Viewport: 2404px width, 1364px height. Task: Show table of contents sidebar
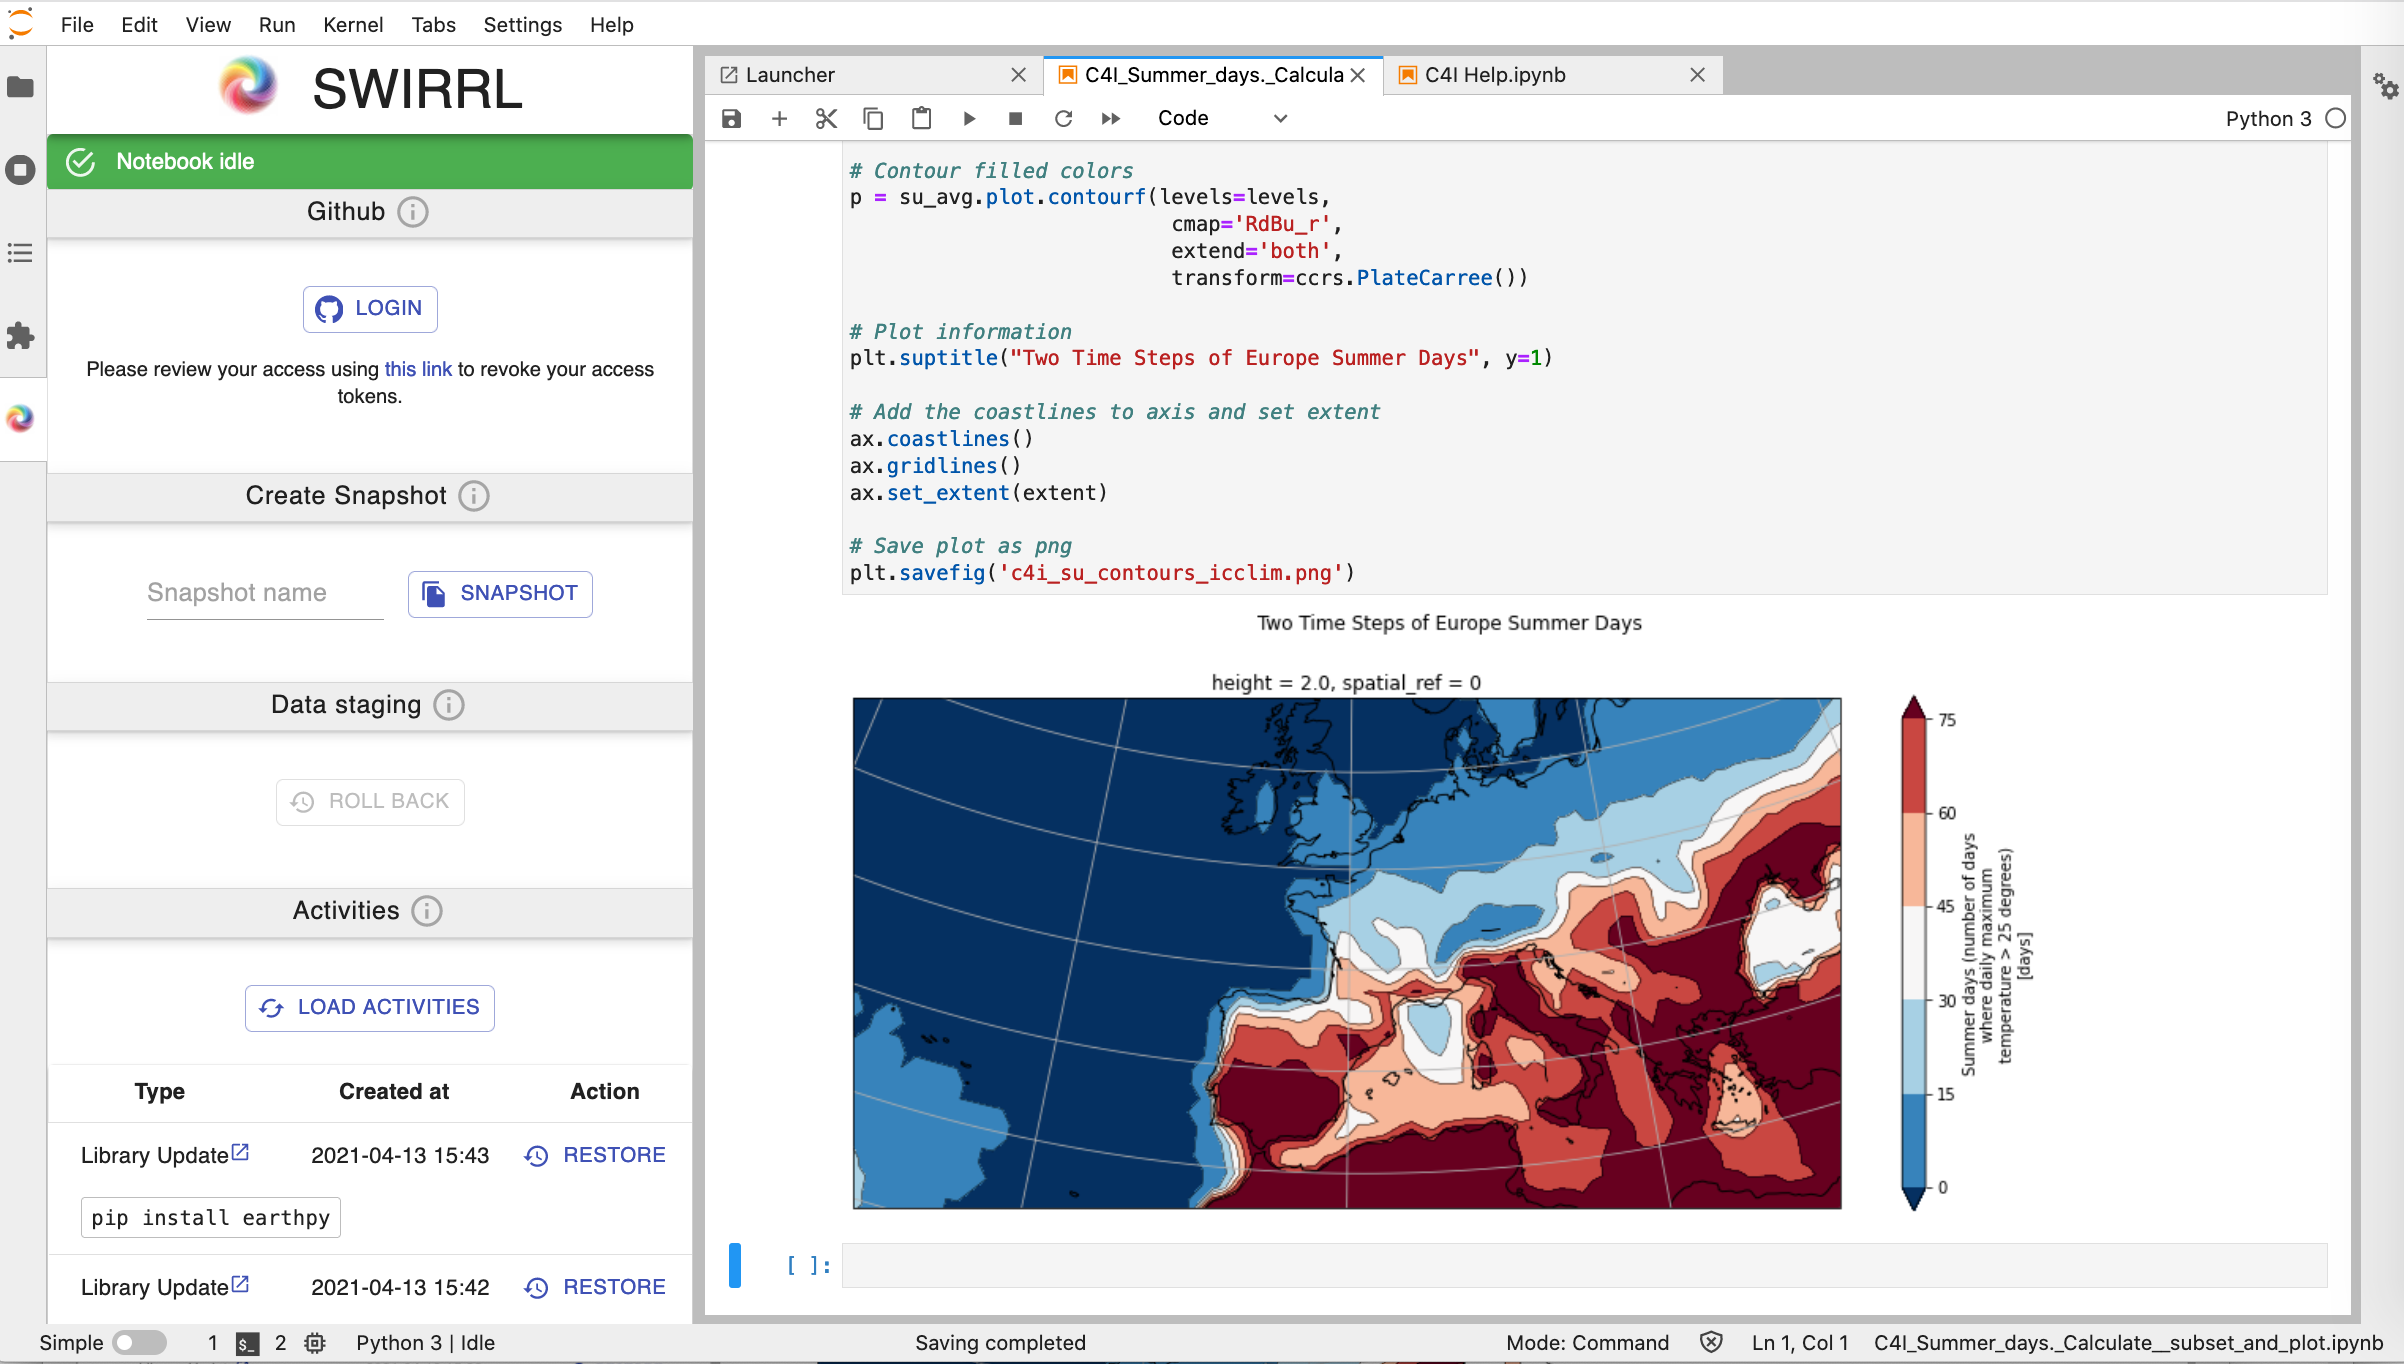pyautogui.click(x=21, y=253)
